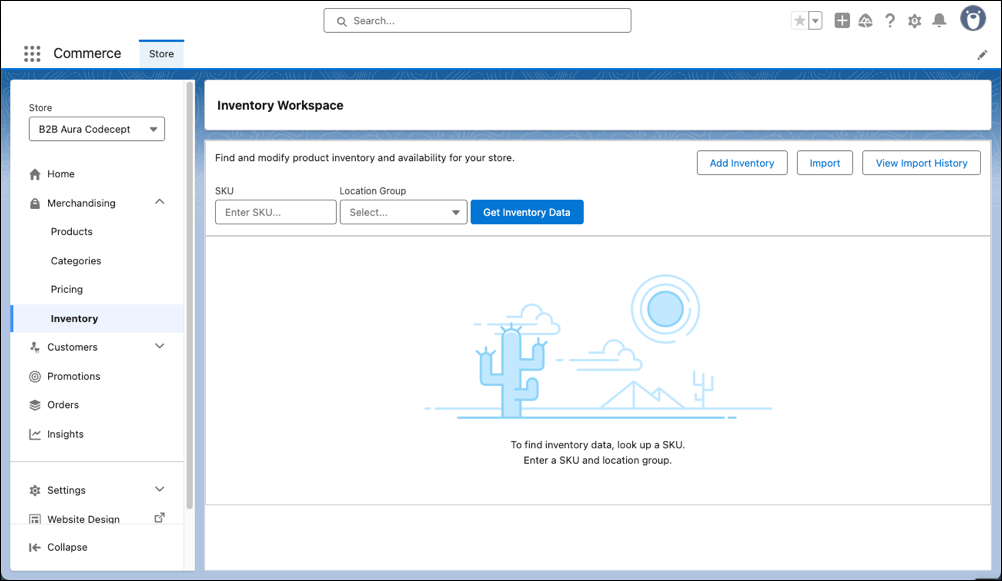Open the Setup gear icon
1002x581 pixels.
(x=914, y=20)
